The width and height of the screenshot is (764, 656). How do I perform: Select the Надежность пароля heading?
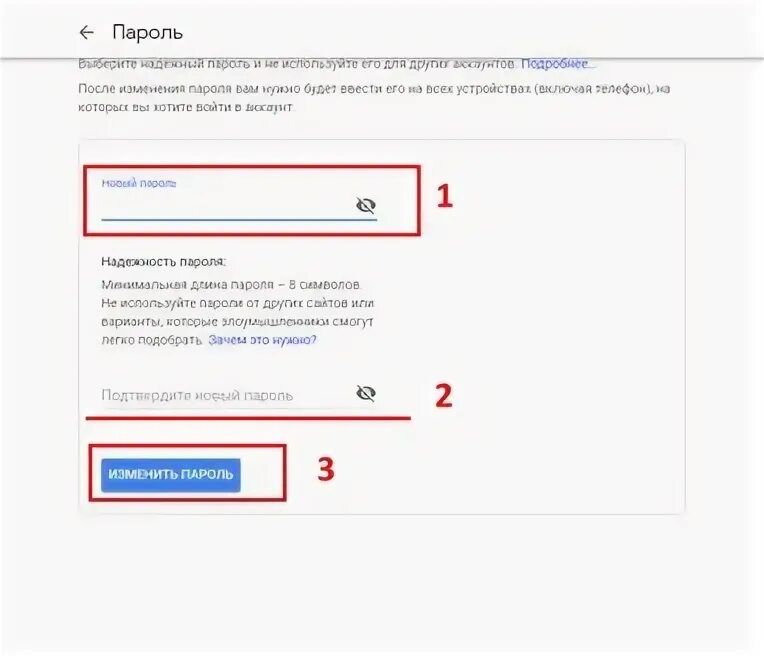(164, 262)
